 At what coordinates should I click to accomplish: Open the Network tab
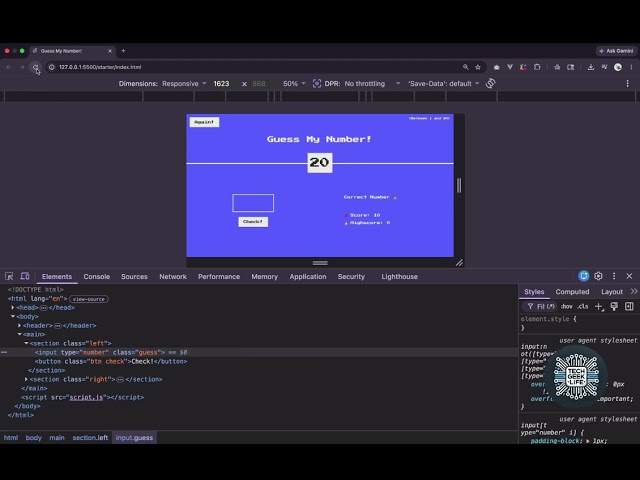click(x=173, y=277)
